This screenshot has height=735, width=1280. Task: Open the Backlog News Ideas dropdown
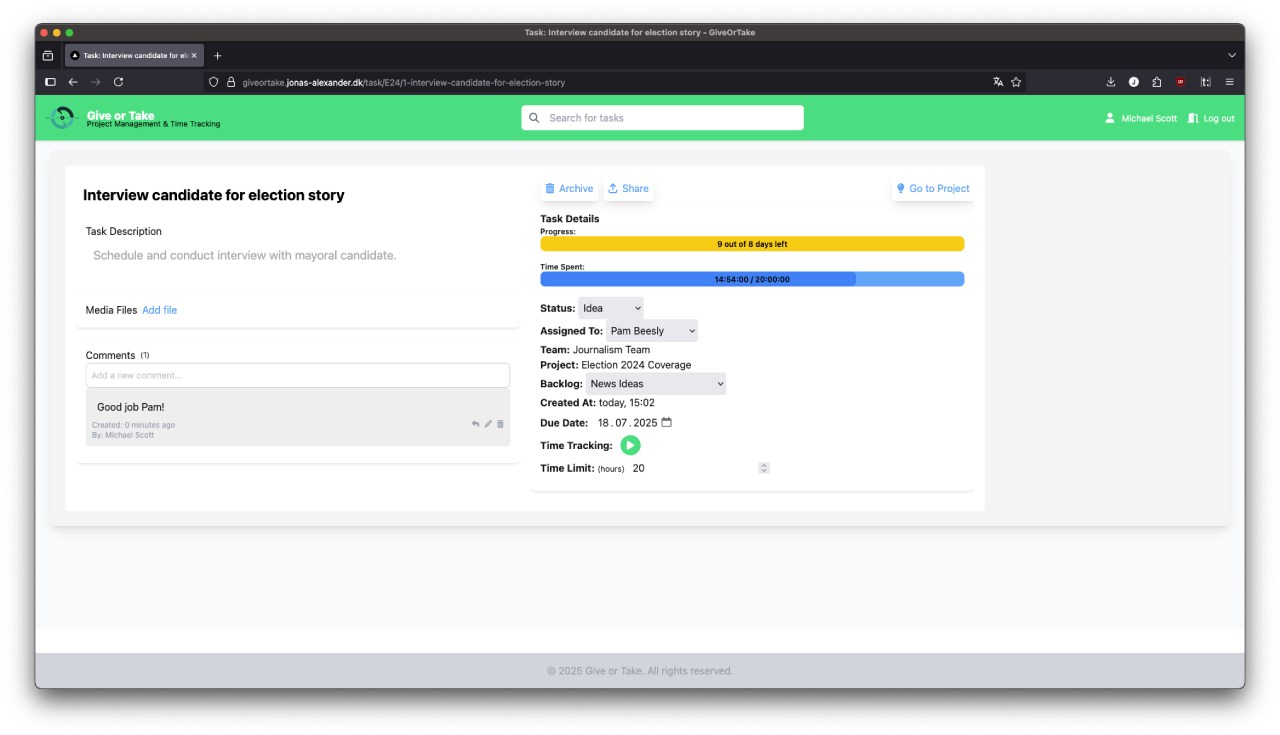656,384
